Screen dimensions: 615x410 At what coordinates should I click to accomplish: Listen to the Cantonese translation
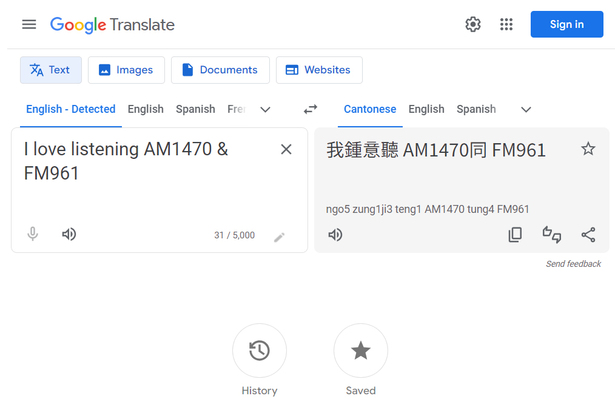pyautogui.click(x=335, y=235)
